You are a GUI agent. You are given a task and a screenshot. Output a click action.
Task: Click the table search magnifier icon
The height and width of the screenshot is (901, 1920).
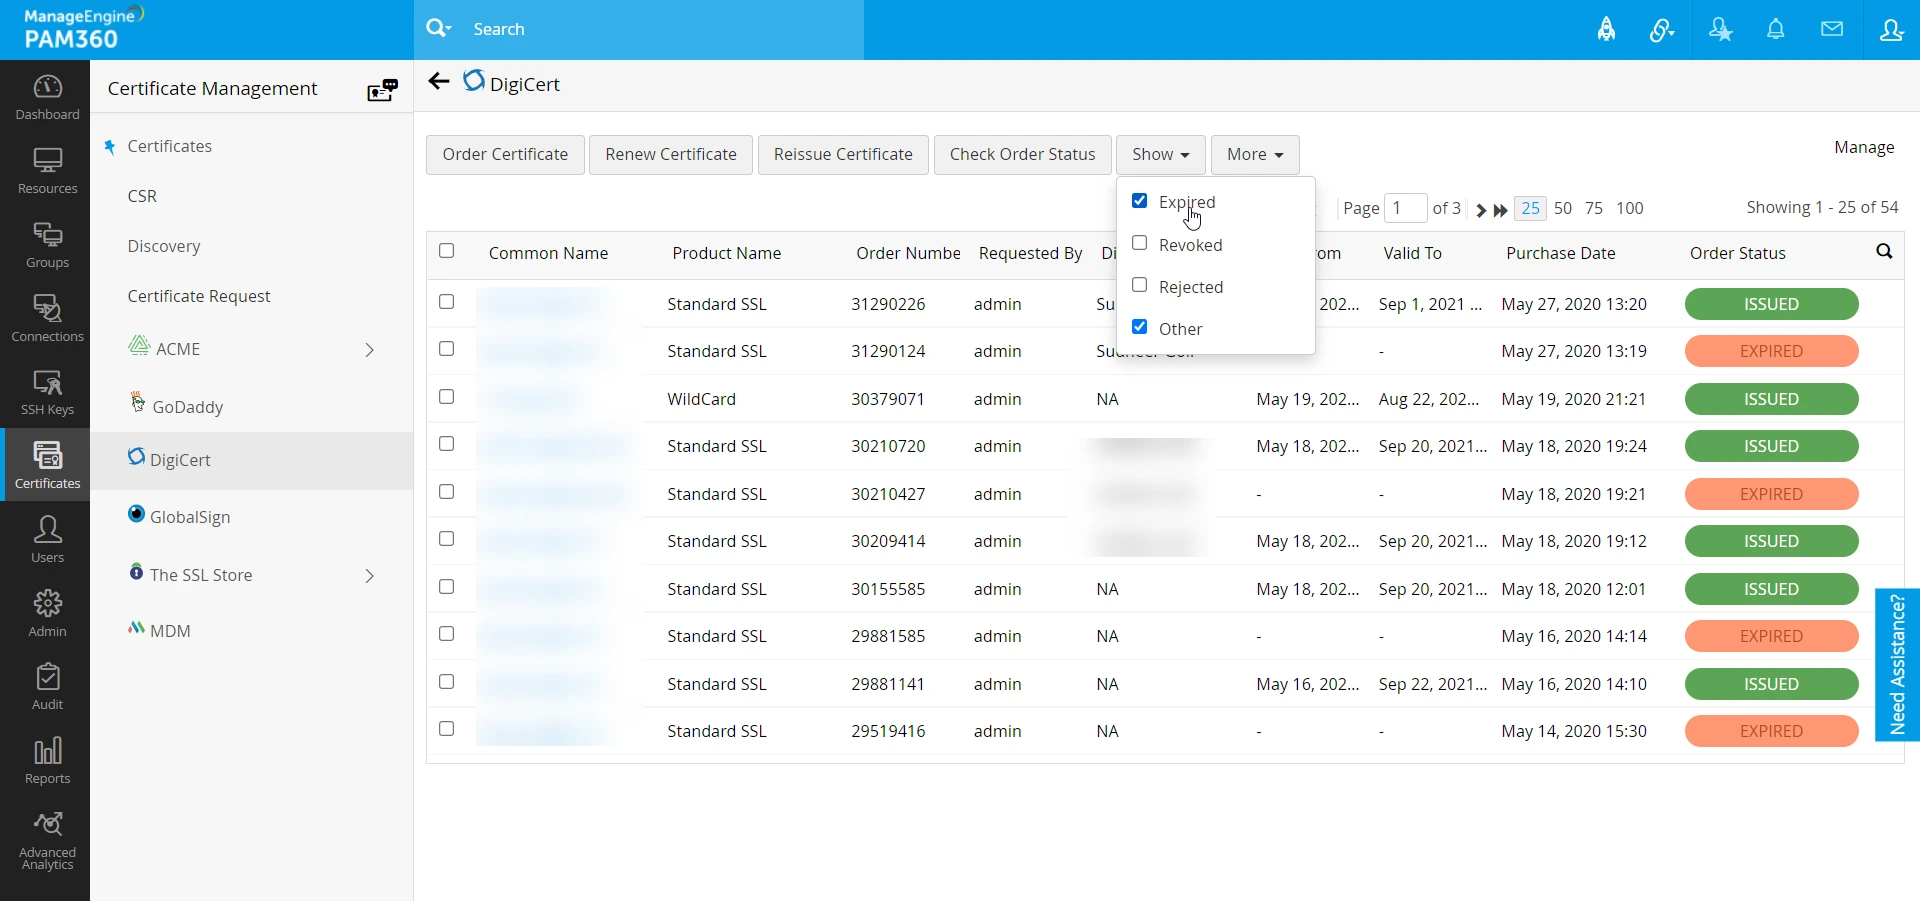1884,252
